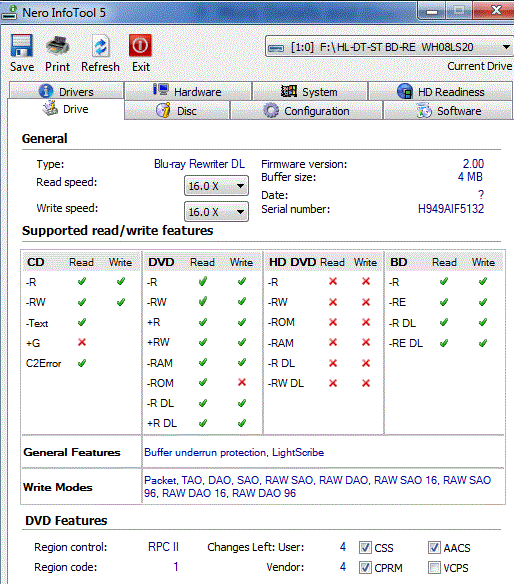Image resolution: width=514 pixels, height=584 pixels.
Task: Click the Print label text
Action: click(x=57, y=67)
